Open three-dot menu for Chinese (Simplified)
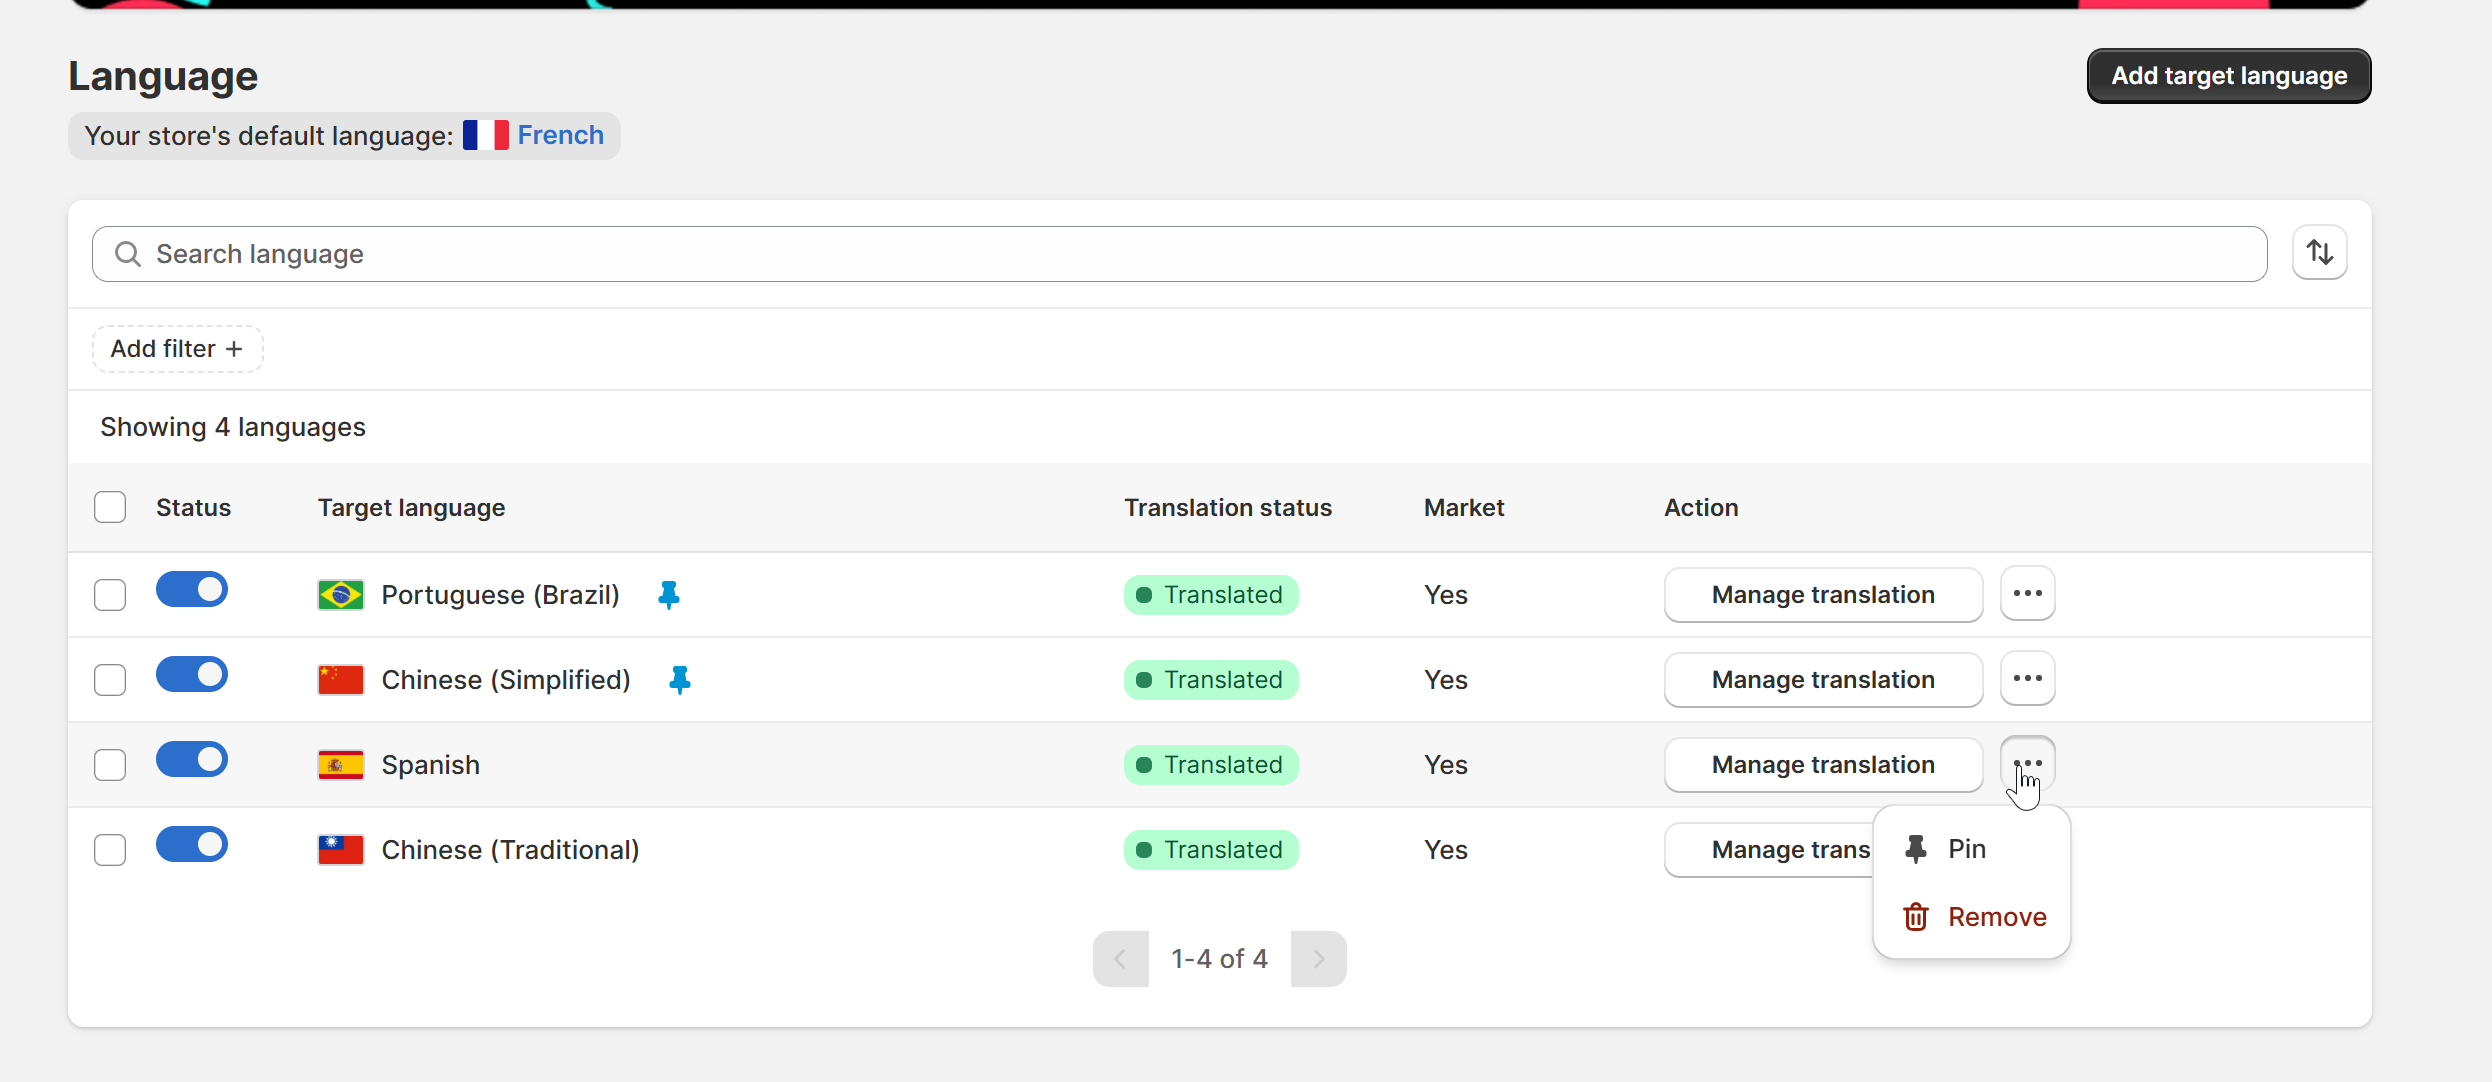Screen dimensions: 2492x1082 point(2027,679)
